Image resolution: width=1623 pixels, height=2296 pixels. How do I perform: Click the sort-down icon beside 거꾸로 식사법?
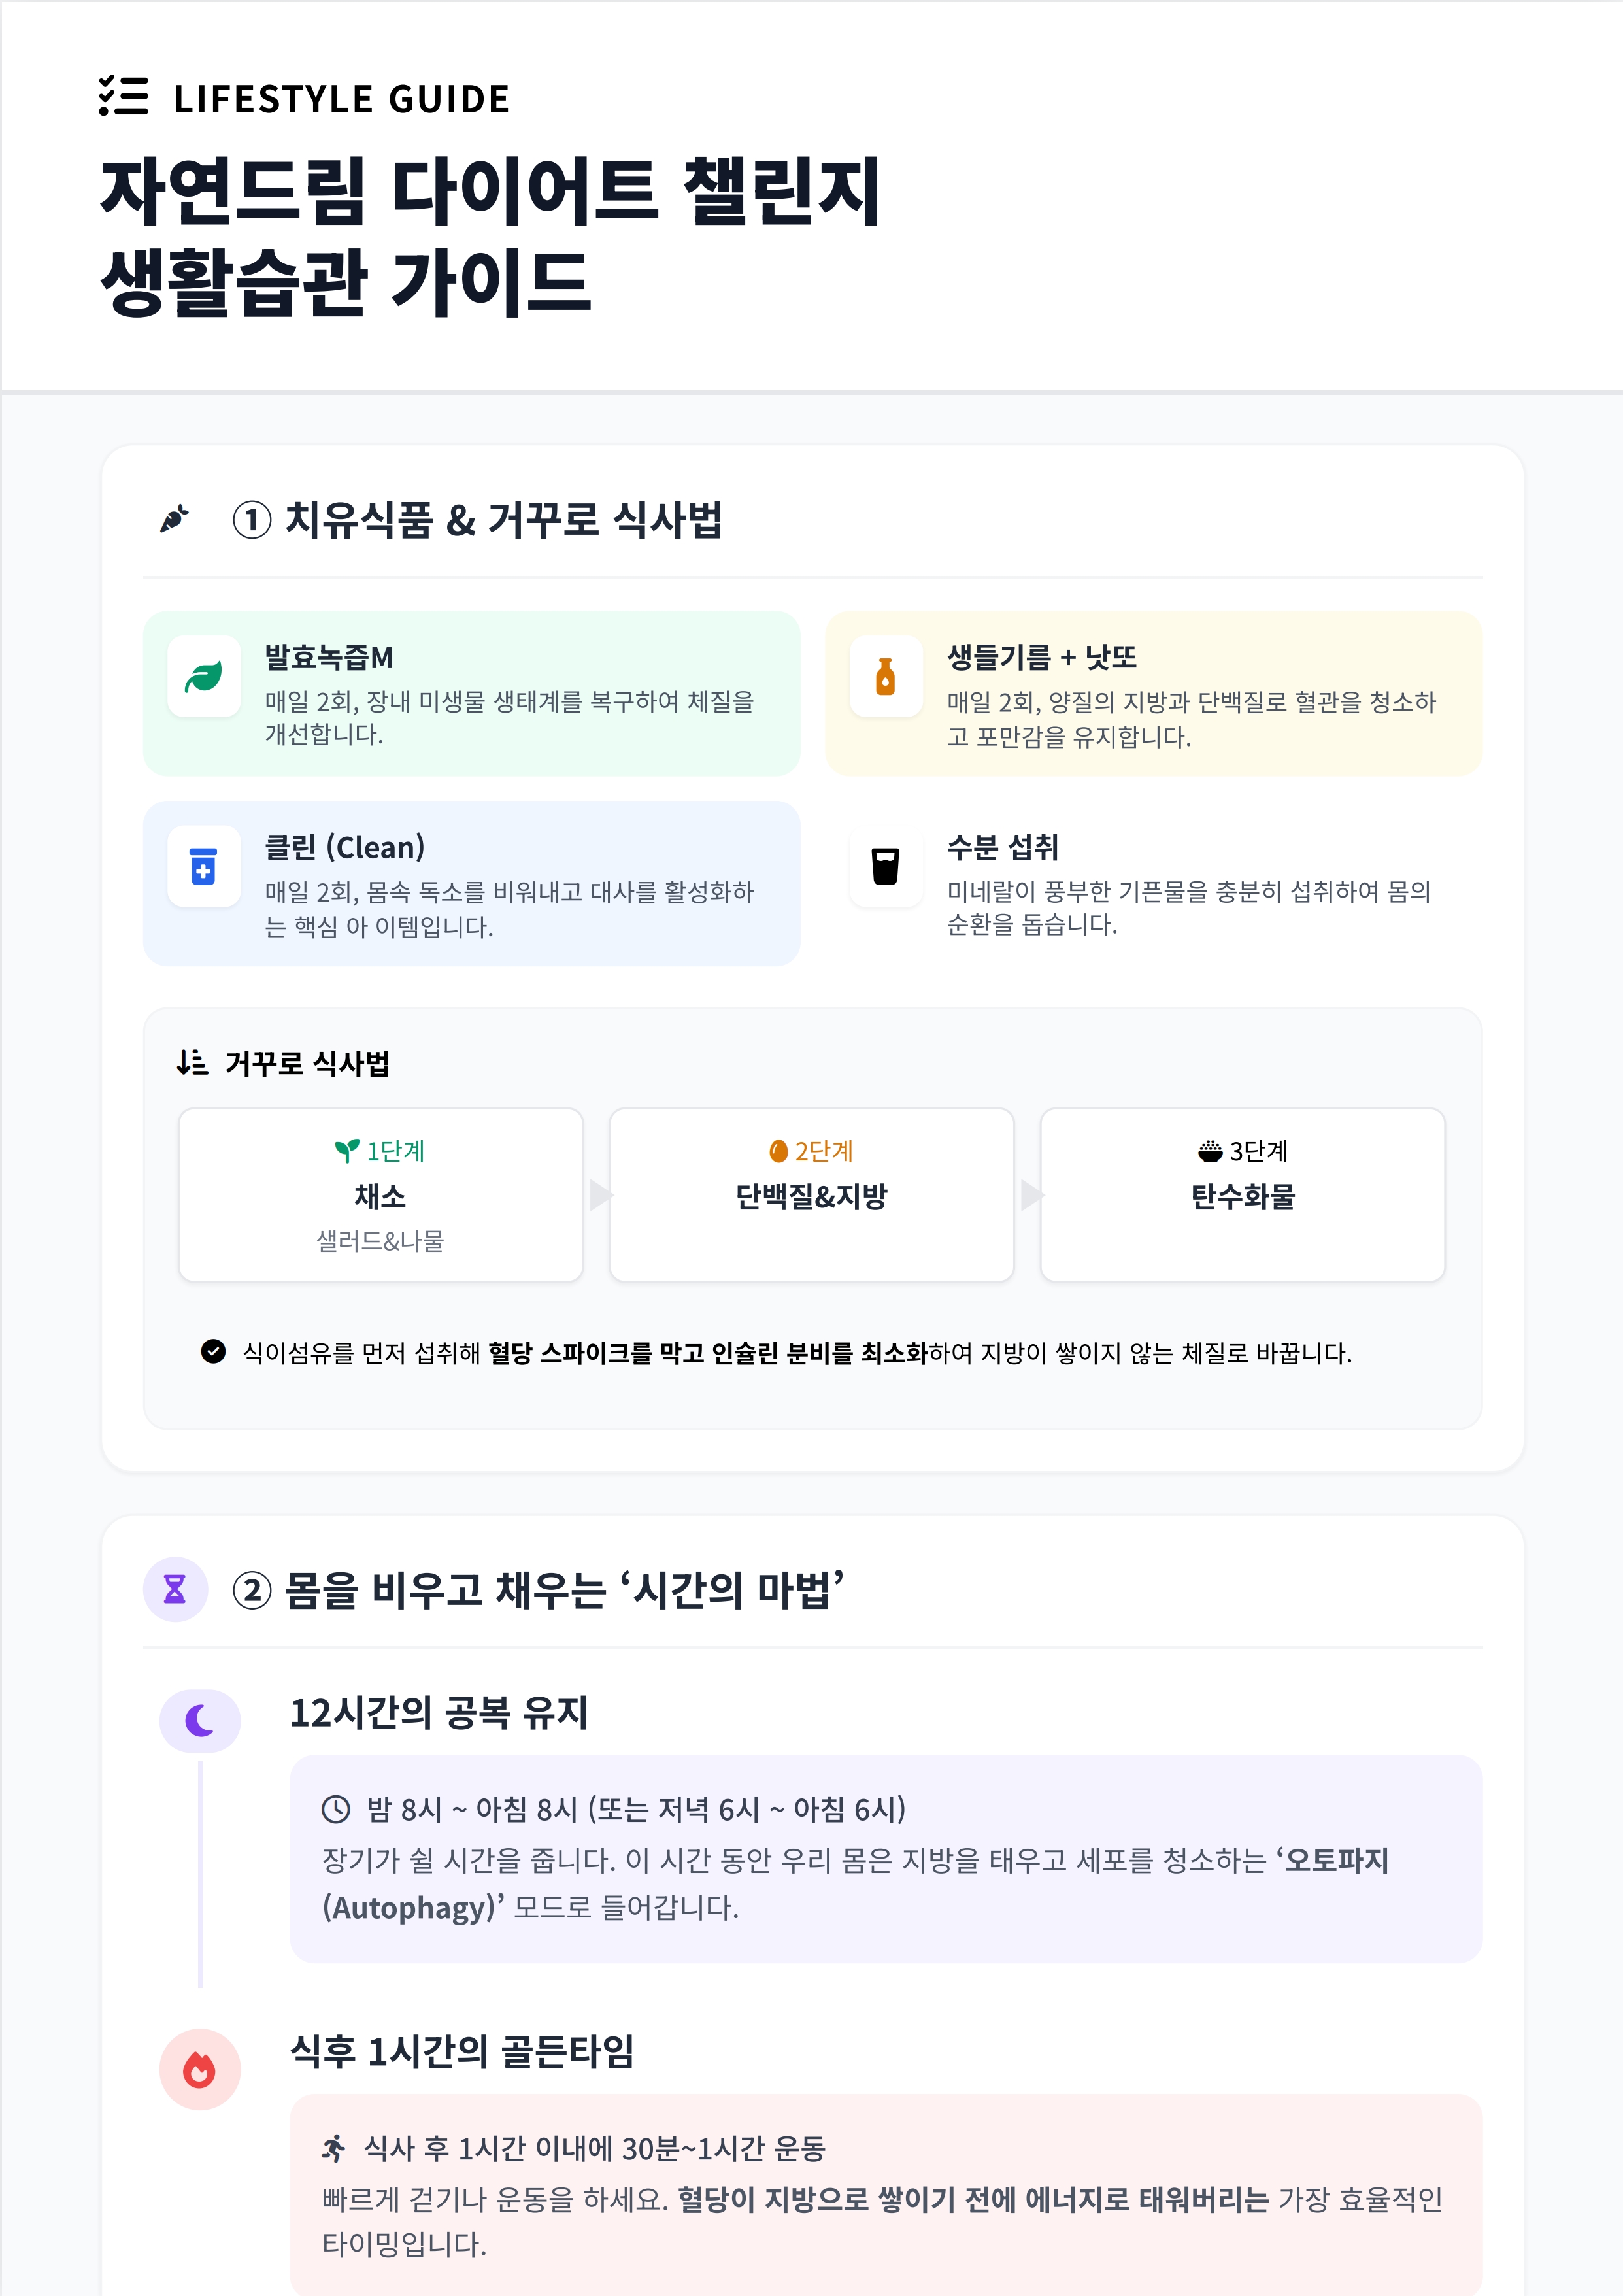tap(191, 1062)
